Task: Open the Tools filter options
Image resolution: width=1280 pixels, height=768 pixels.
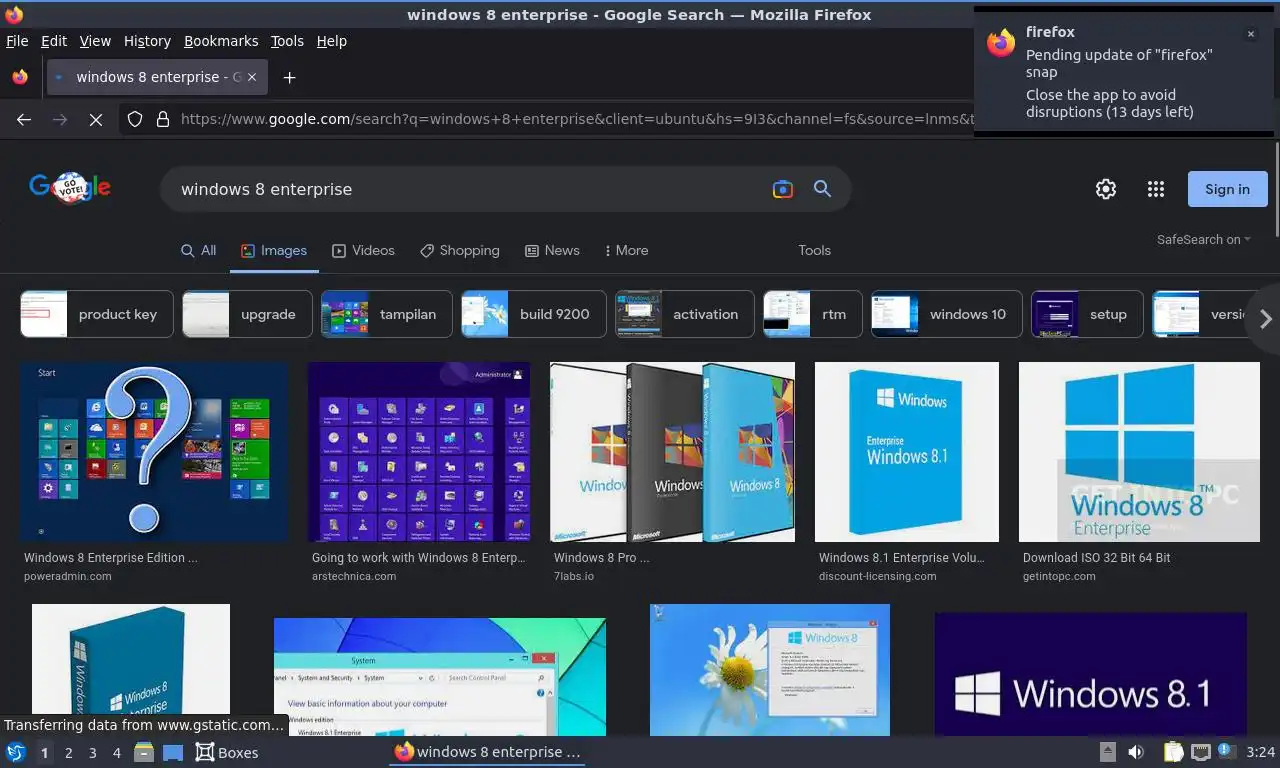Action: coord(814,250)
